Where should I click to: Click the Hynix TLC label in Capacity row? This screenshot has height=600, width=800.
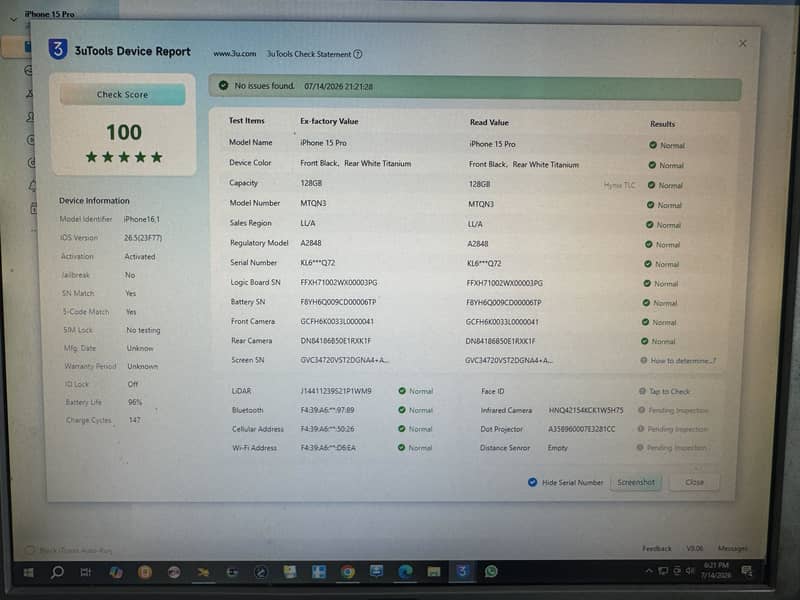point(619,185)
